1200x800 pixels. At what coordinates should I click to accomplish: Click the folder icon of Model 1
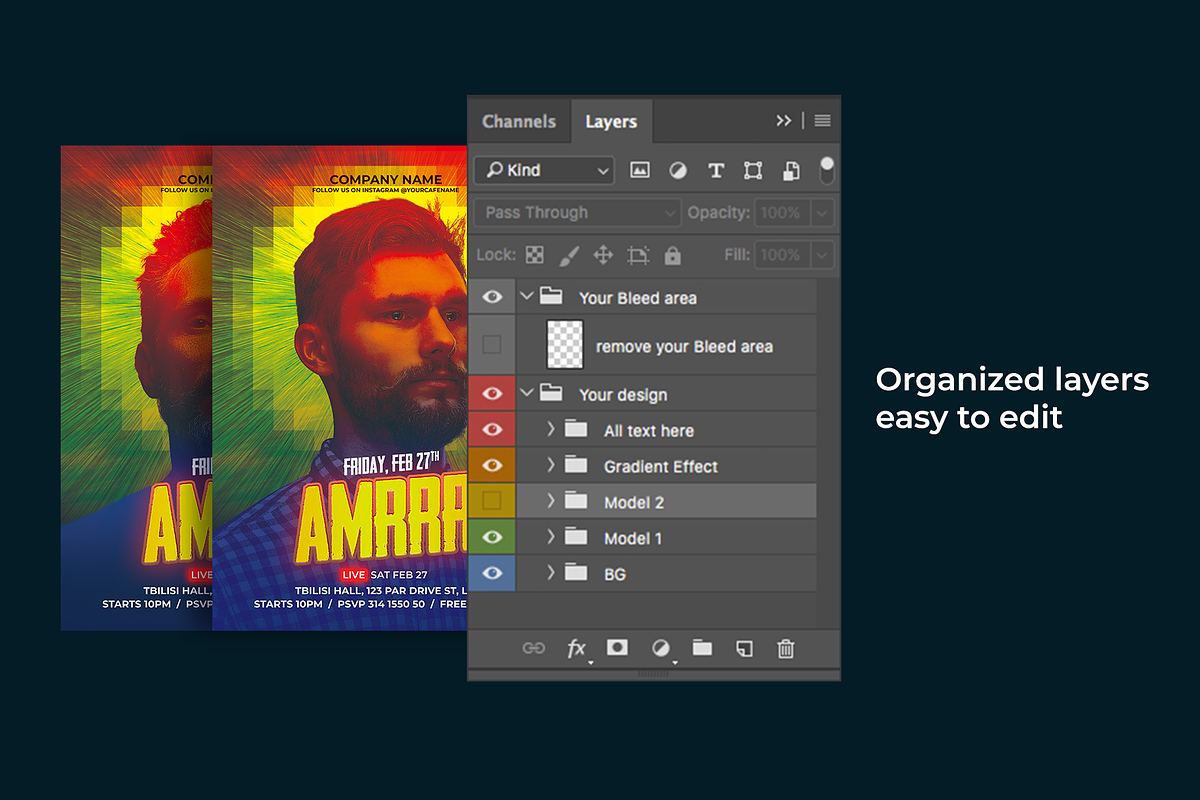576,538
